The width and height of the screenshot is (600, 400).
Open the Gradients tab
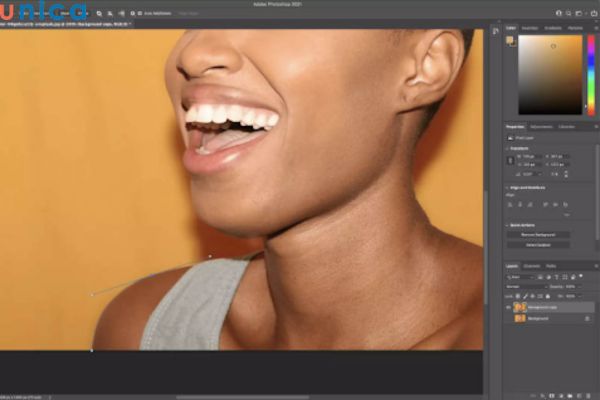click(555, 28)
